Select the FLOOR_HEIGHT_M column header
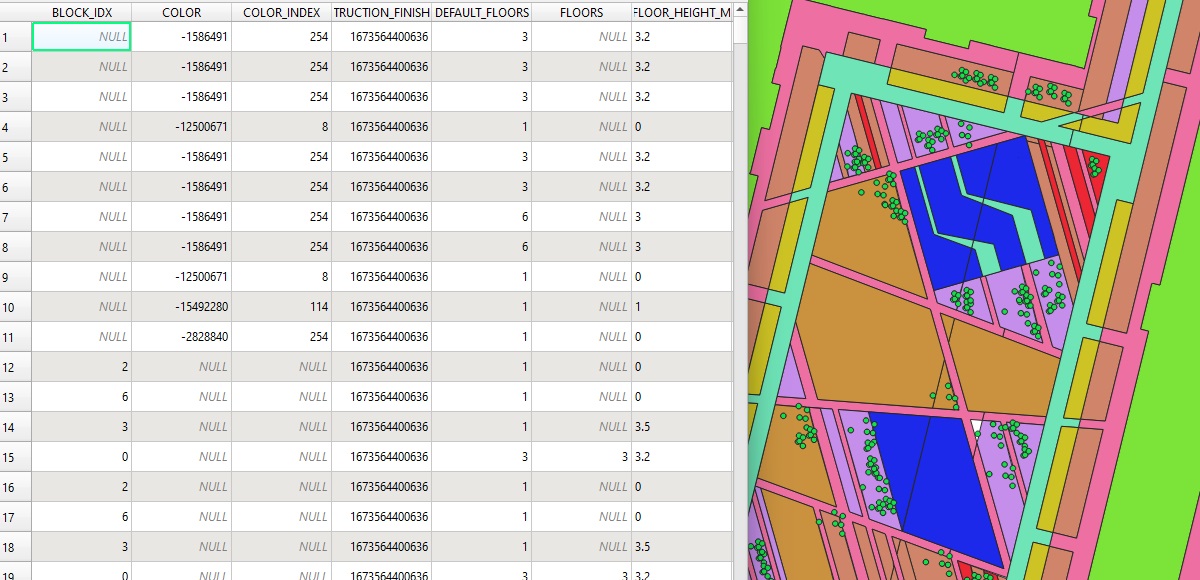The image size is (1200, 580). click(682, 12)
